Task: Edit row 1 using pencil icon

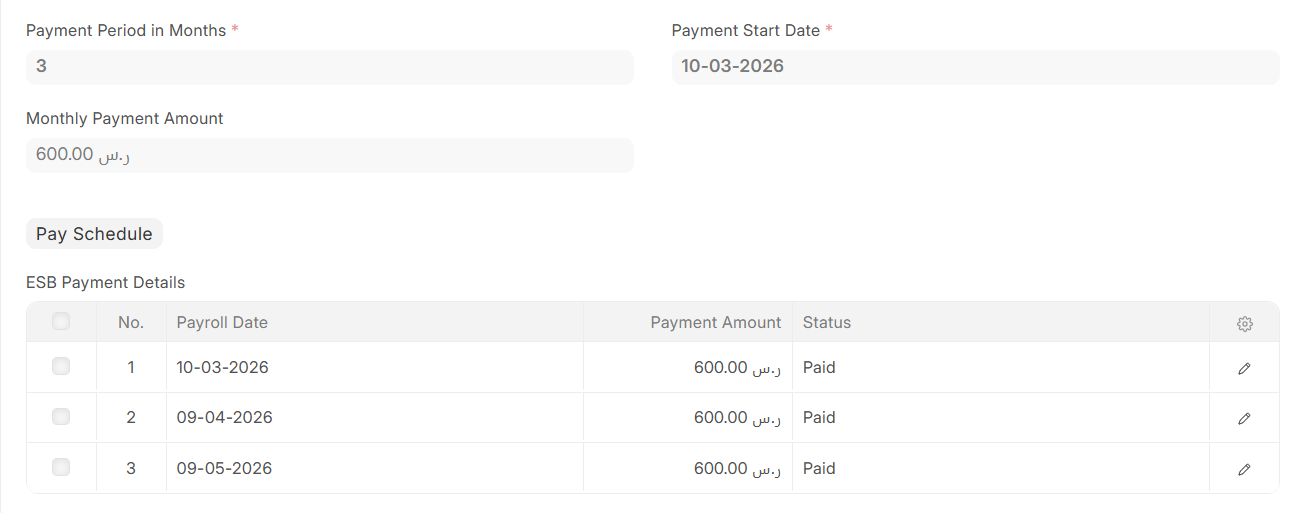Action: click(x=1244, y=368)
